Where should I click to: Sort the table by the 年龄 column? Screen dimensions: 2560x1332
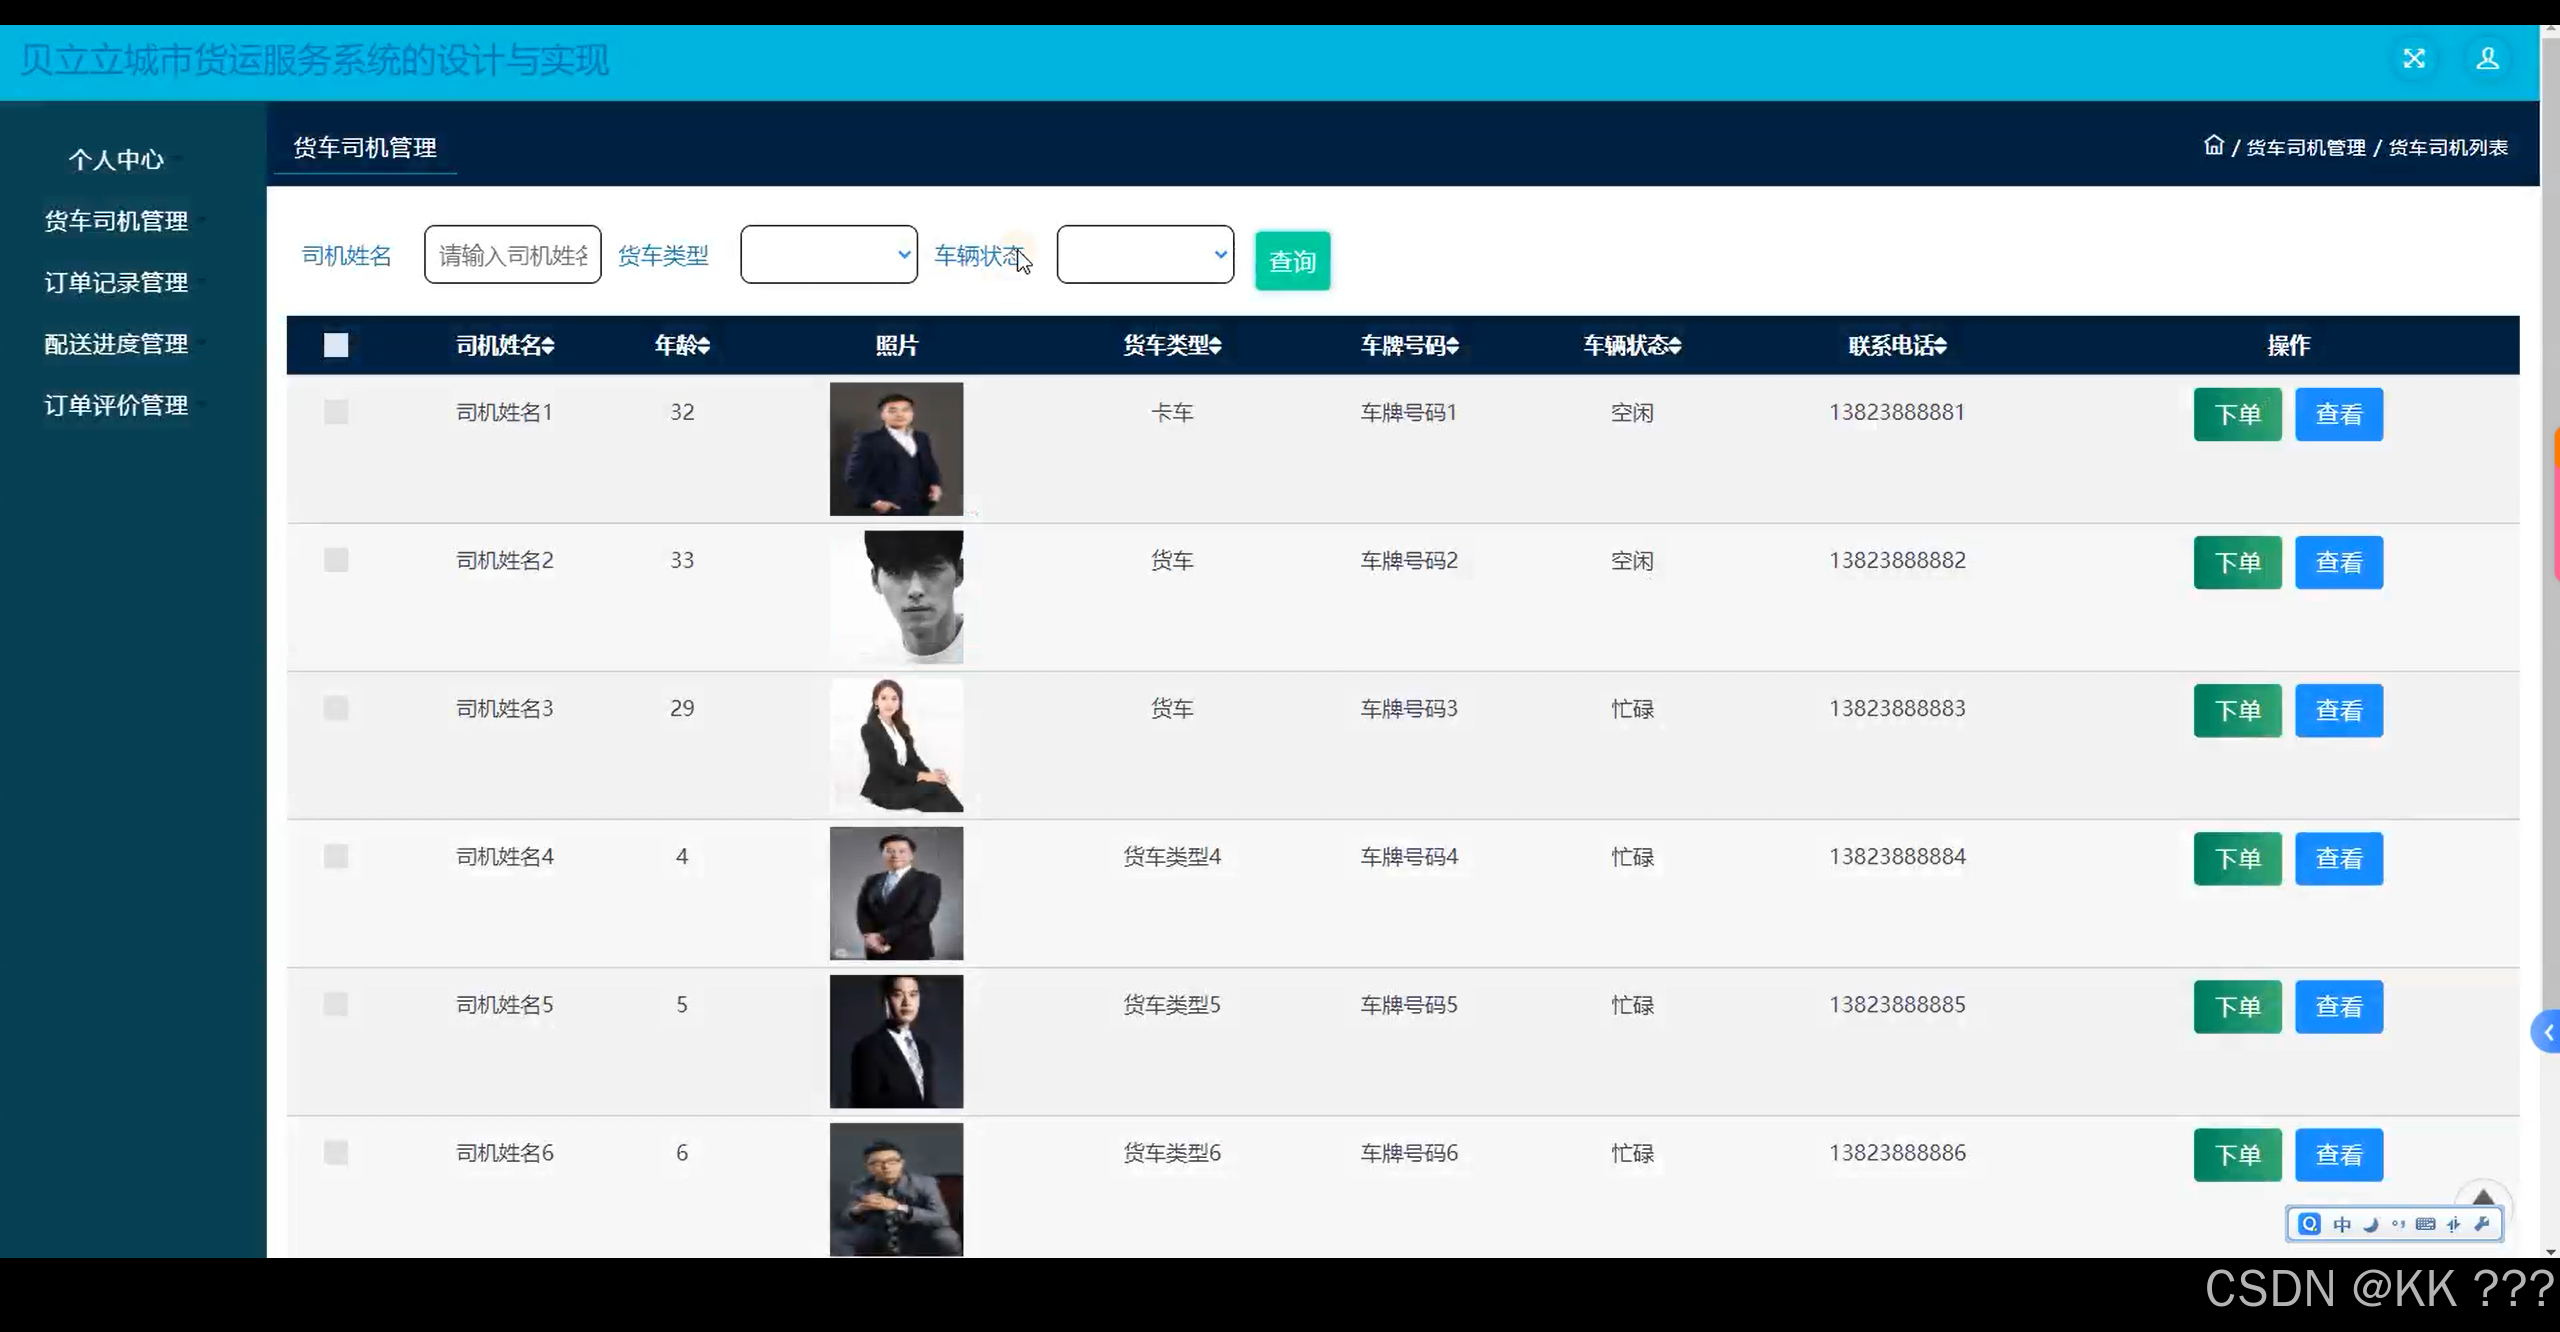pos(681,345)
